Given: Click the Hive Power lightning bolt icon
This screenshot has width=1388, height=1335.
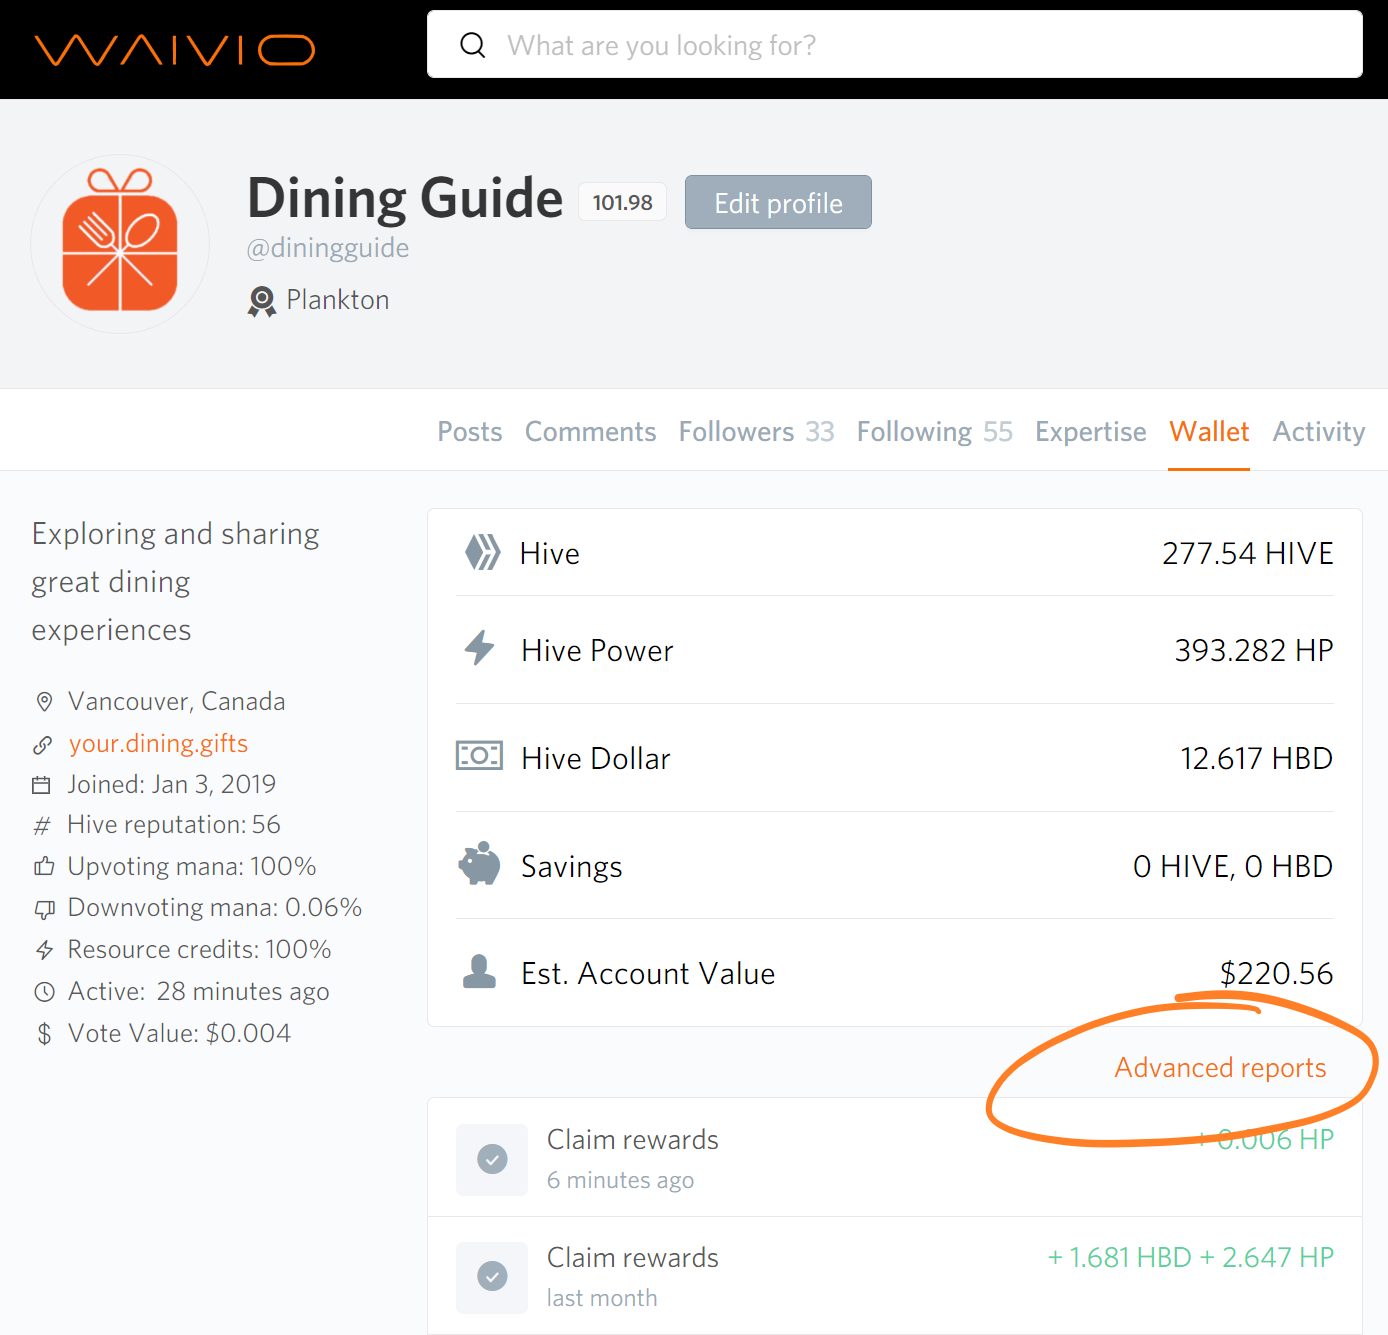Looking at the screenshot, I should [480, 648].
